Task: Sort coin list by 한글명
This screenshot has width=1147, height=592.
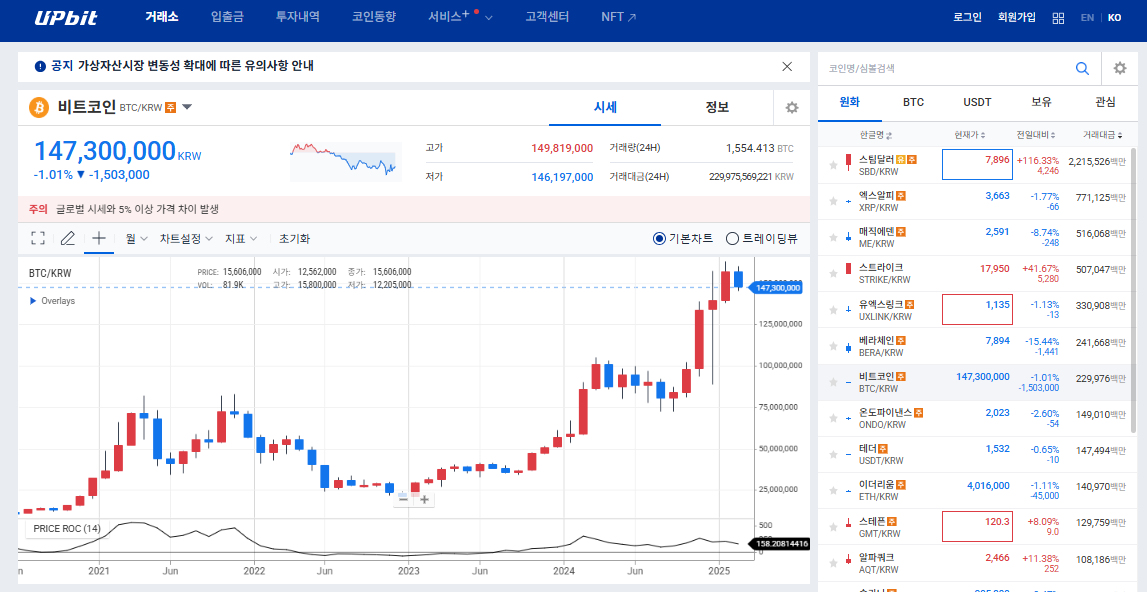Action: [876, 135]
